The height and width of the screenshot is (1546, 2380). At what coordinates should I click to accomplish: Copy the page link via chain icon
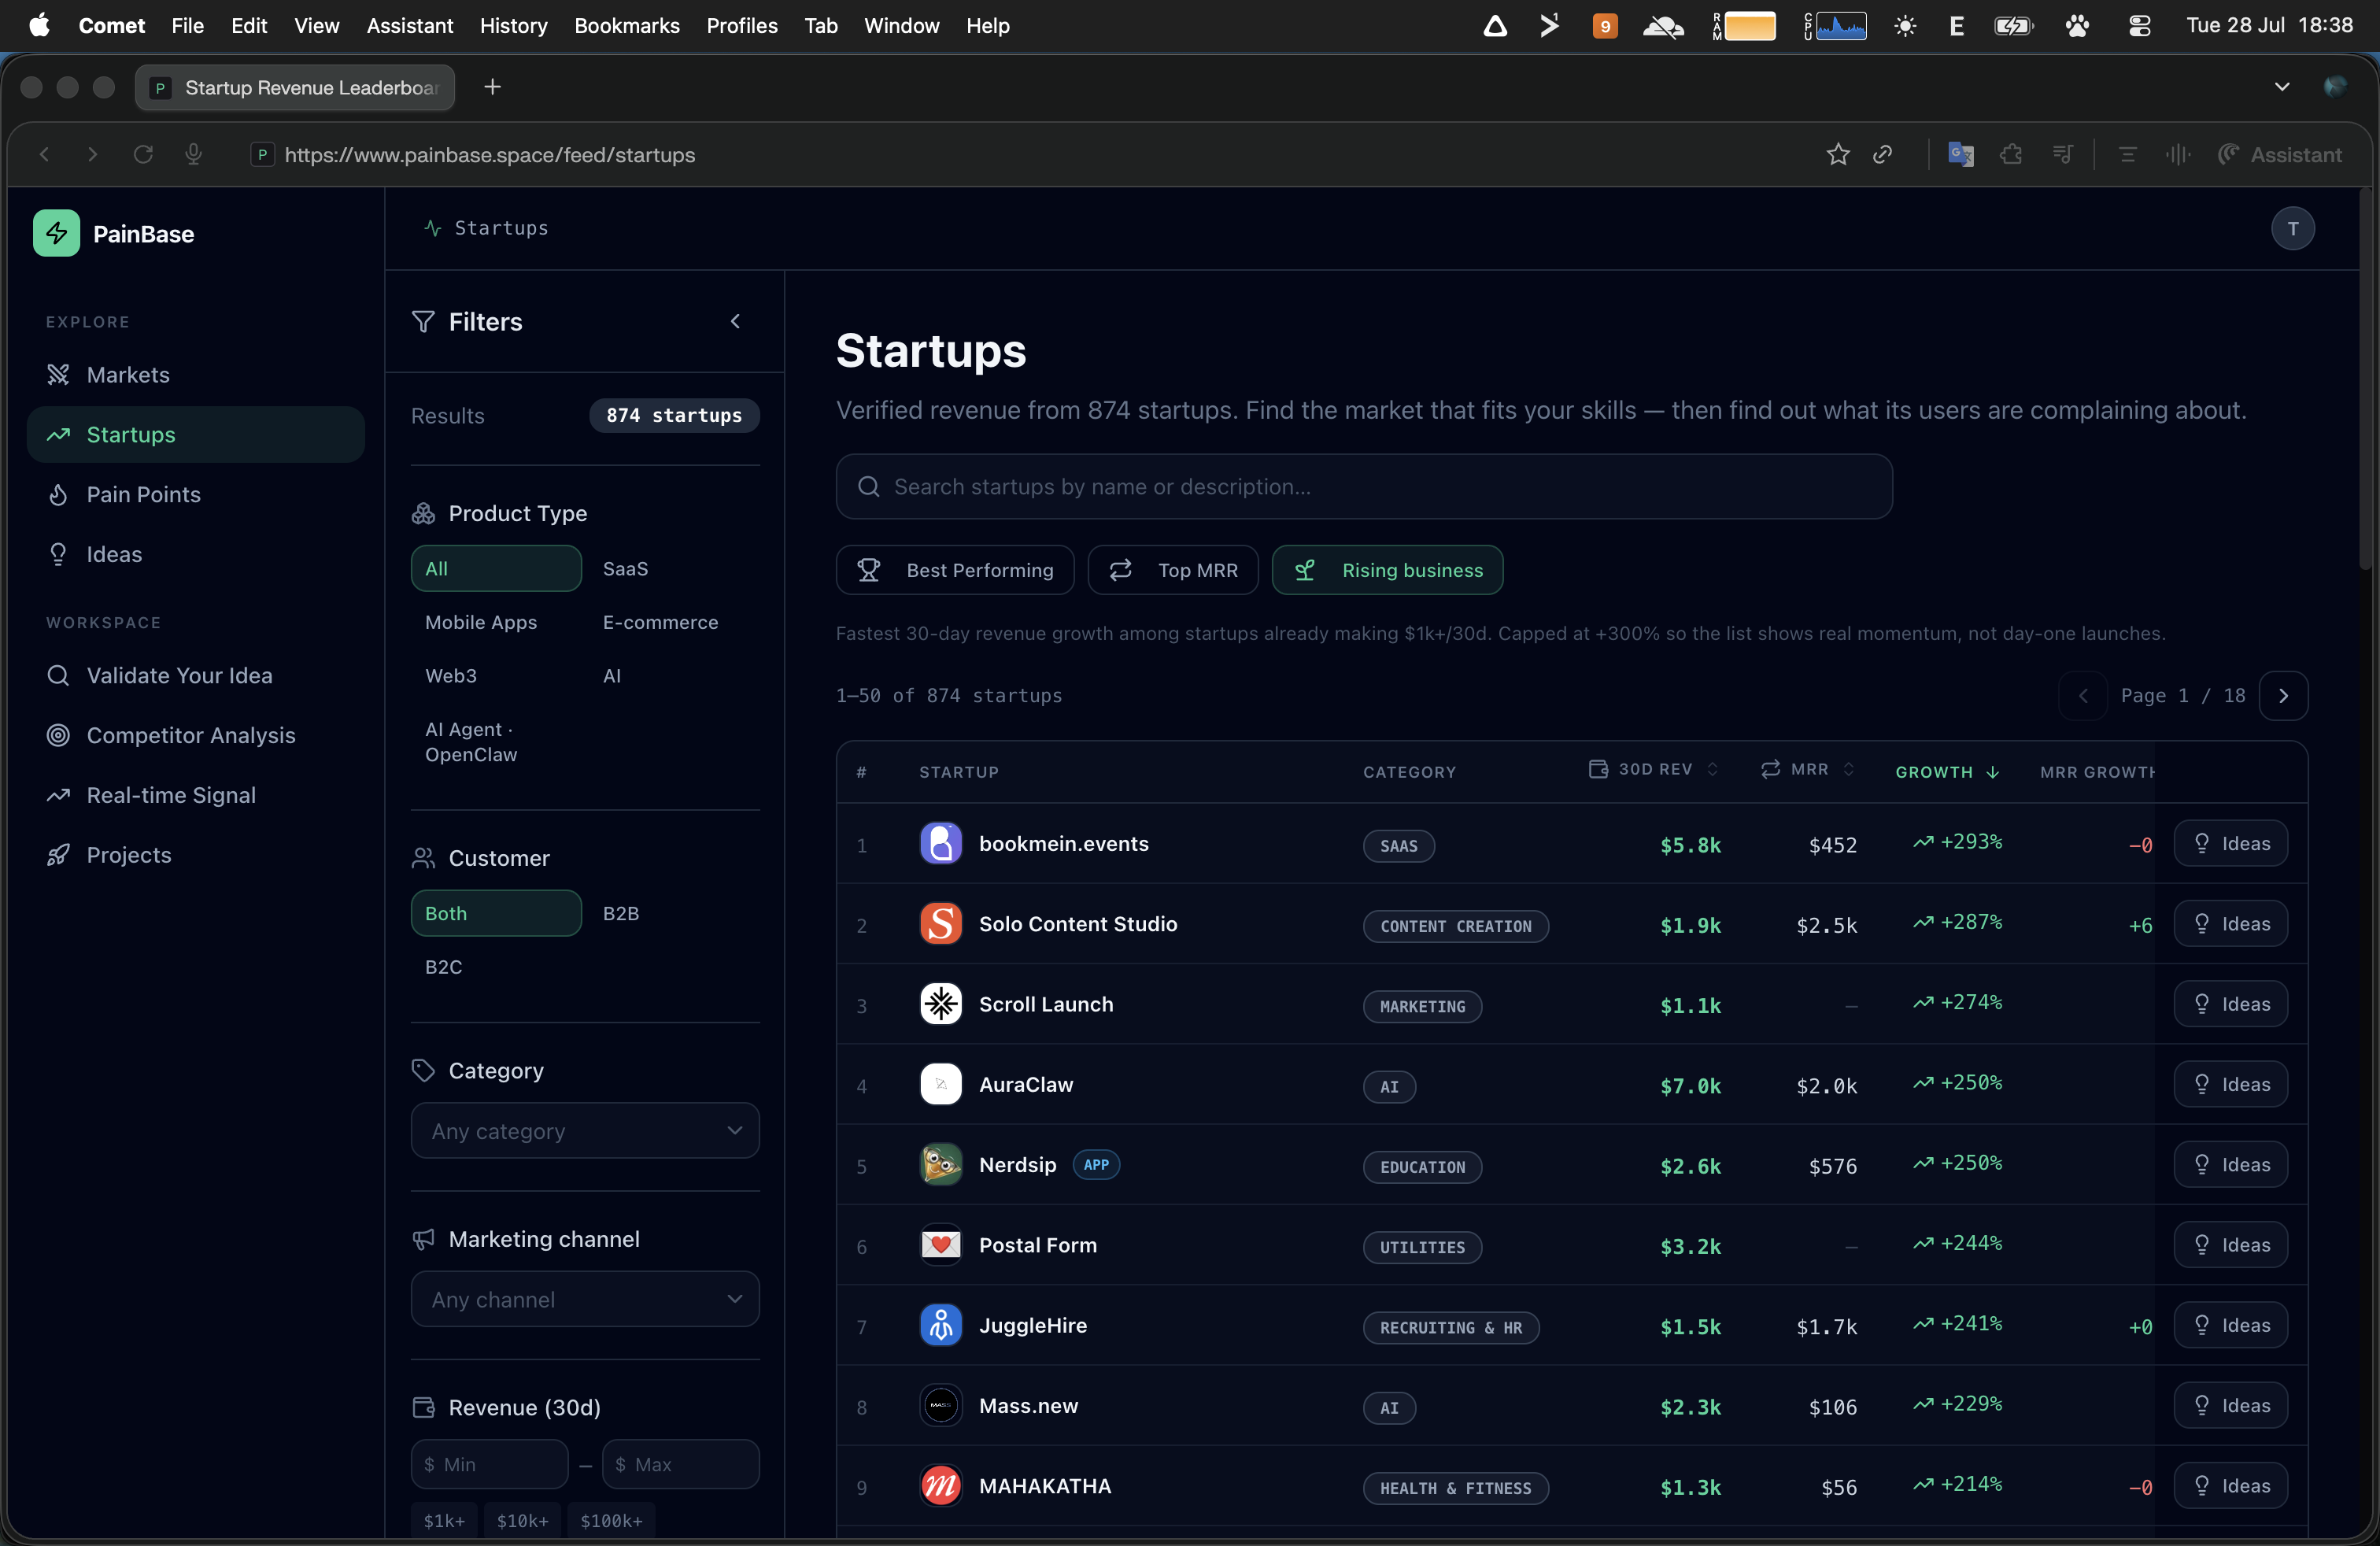pyautogui.click(x=1882, y=154)
